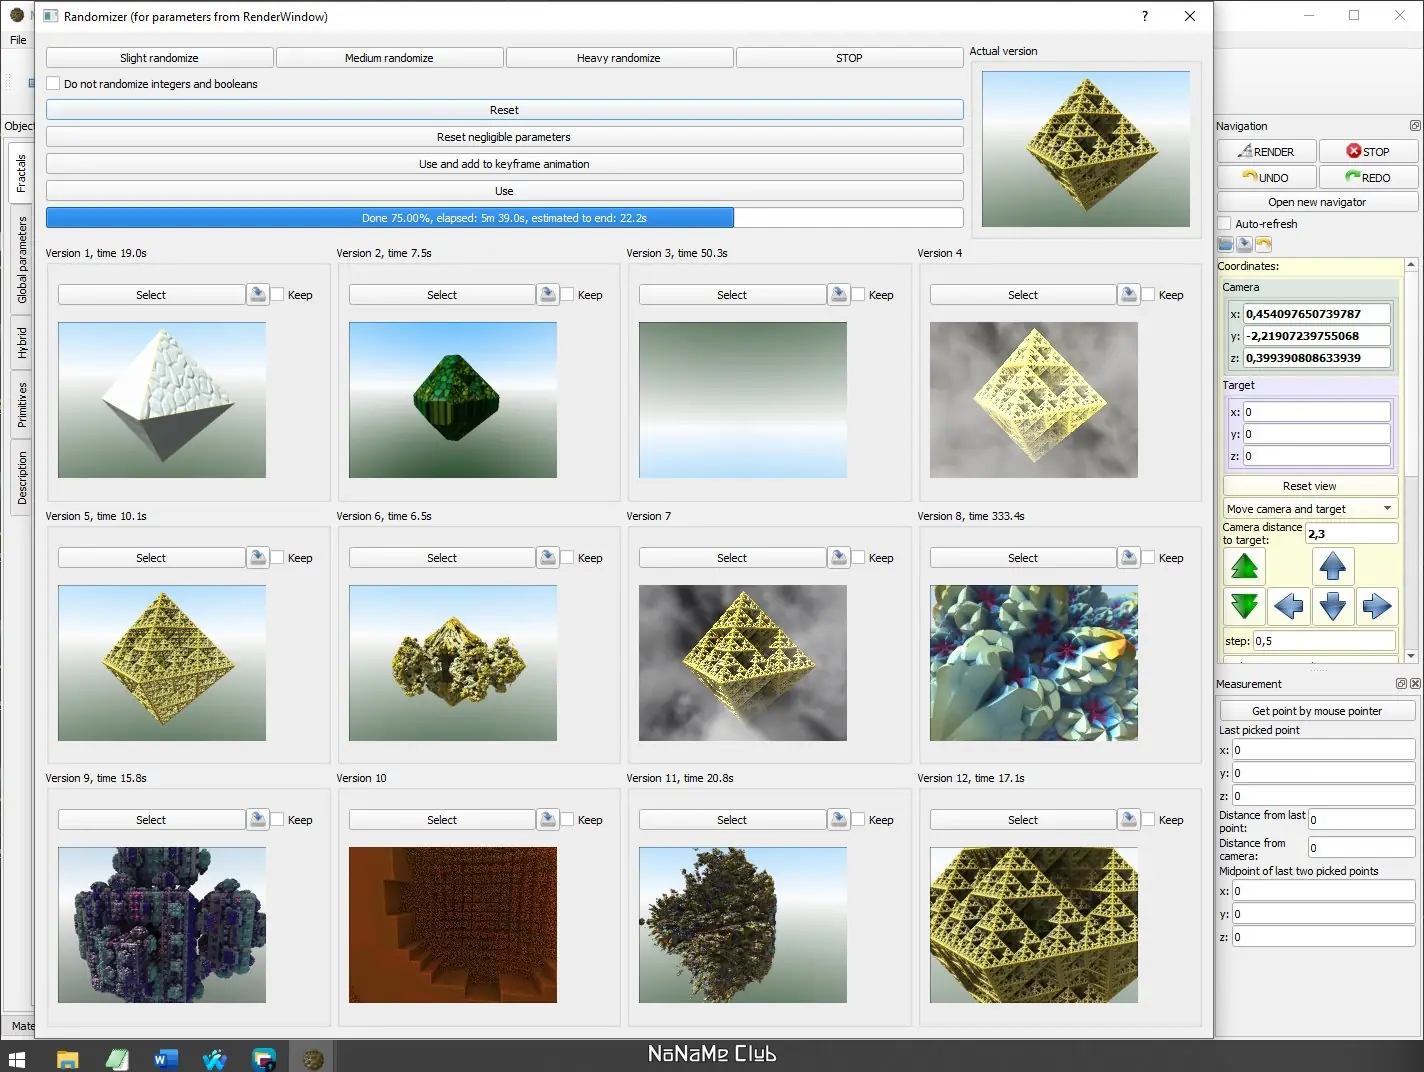The width and height of the screenshot is (1424, 1072).
Task: Click the Heavy randomize button
Action: (x=619, y=58)
